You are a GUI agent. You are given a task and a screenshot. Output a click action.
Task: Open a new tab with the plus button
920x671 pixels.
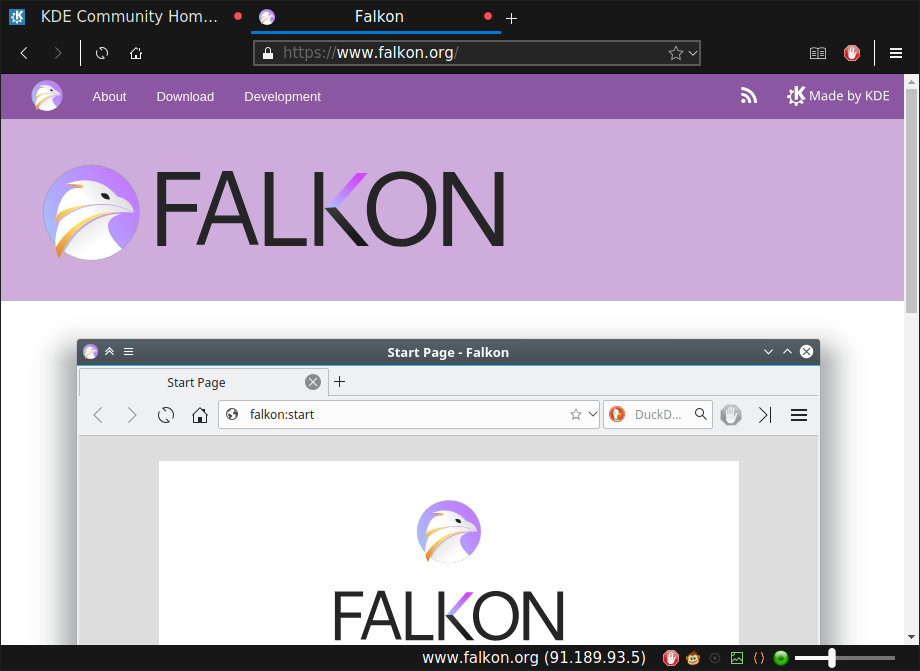(x=512, y=19)
